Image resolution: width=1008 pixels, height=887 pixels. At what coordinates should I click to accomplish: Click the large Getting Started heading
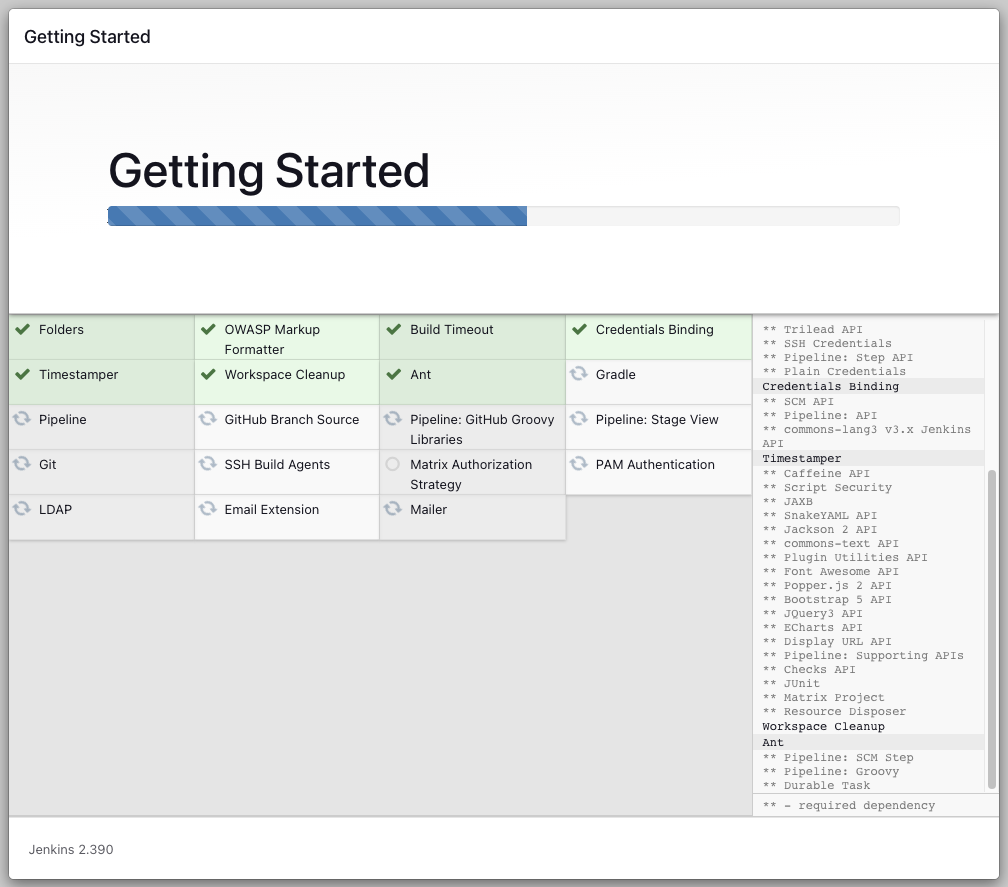269,171
